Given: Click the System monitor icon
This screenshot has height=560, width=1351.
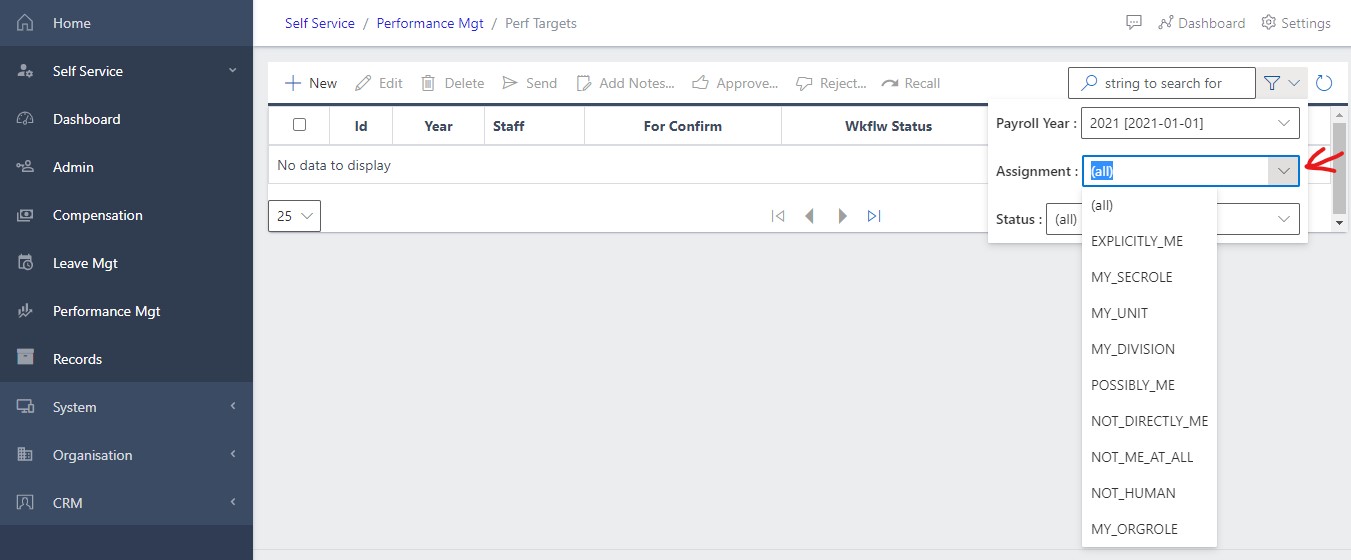Looking at the screenshot, I should 26,407.
